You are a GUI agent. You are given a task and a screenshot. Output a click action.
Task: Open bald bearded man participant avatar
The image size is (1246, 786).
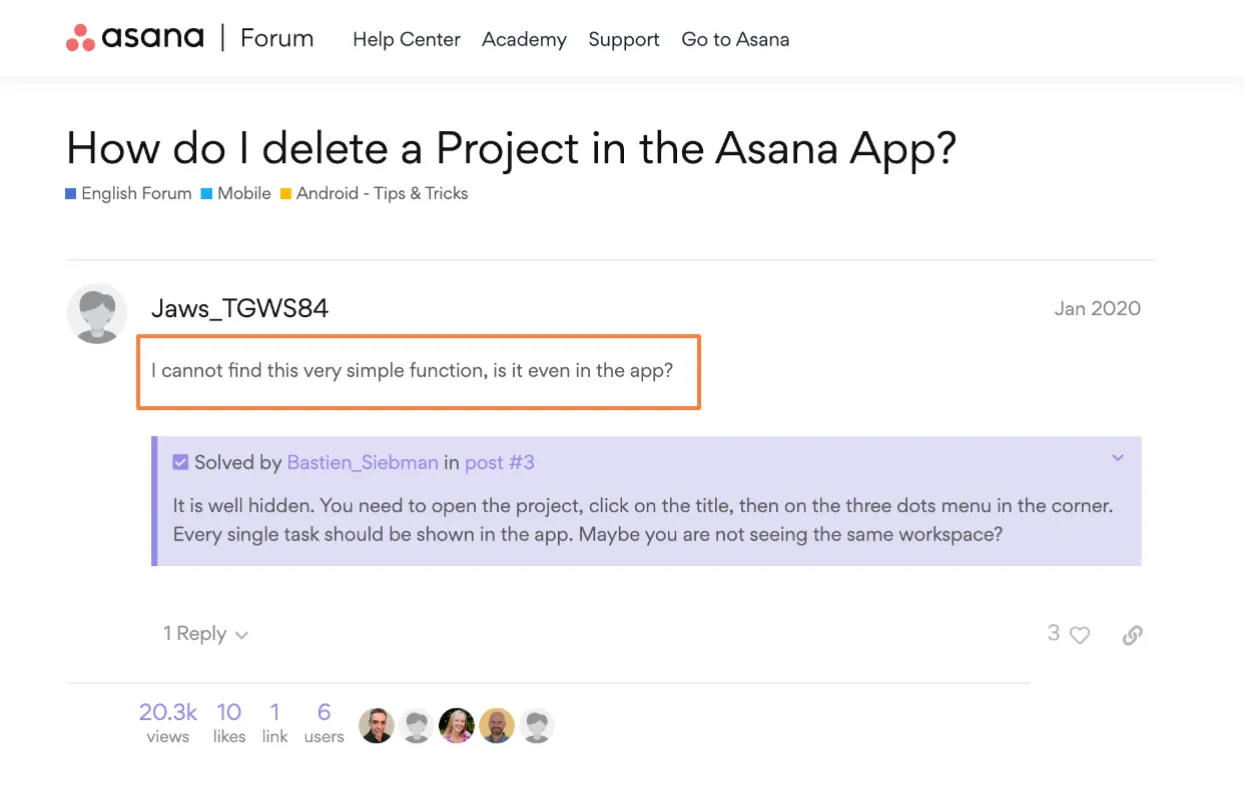click(497, 726)
